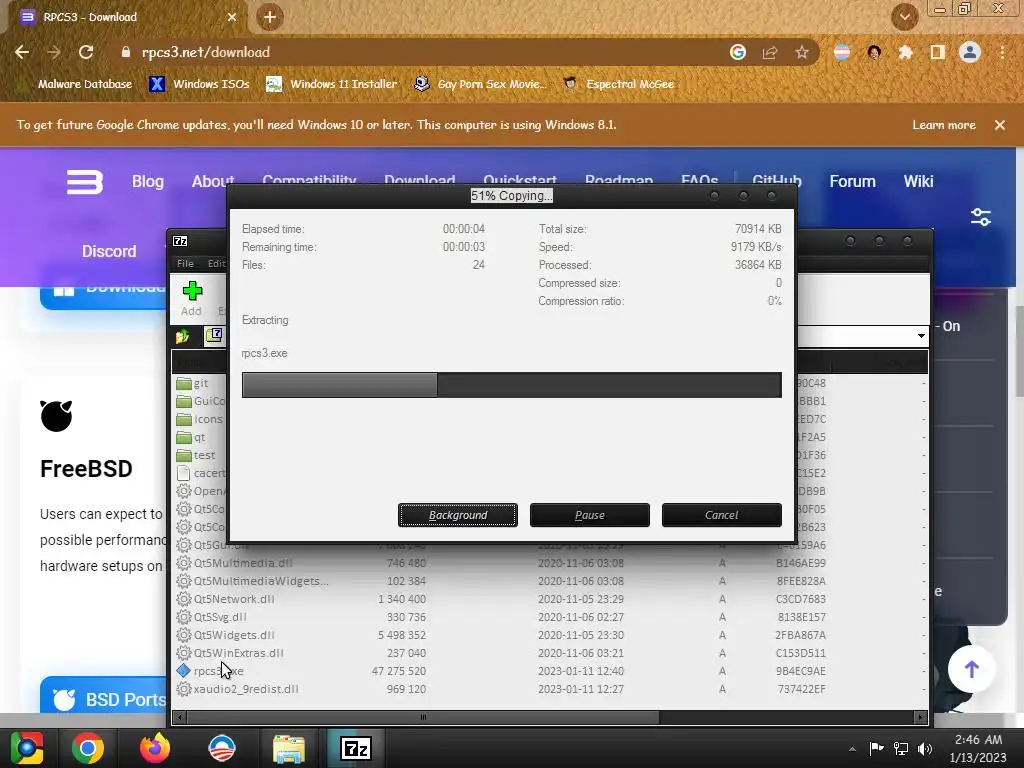Image resolution: width=1024 pixels, height=768 pixels.
Task: Go forward in Chrome
Action: 54,52
